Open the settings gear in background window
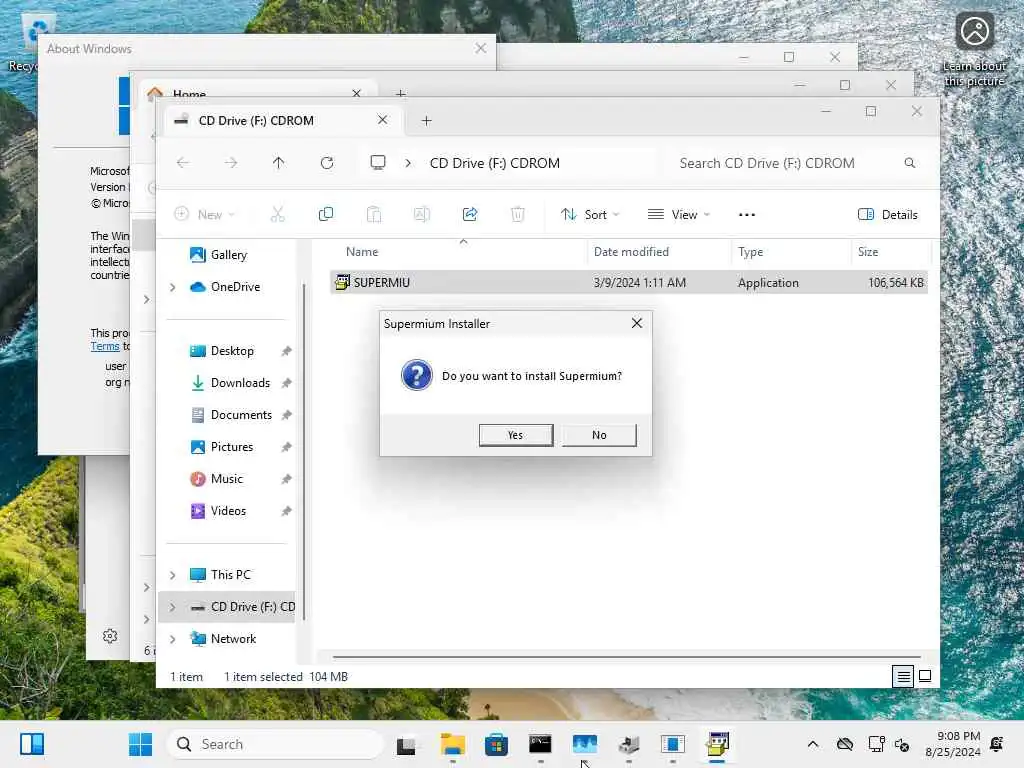1024x768 pixels. [110, 636]
